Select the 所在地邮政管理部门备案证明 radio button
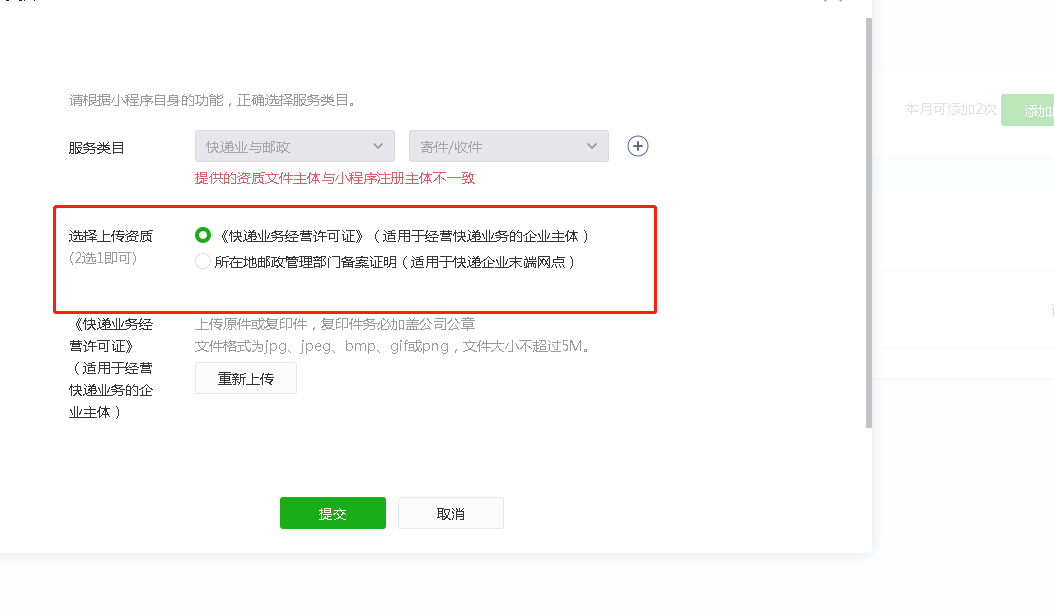Screen dimensions: 1054x610 pyautogui.click(x=202, y=261)
